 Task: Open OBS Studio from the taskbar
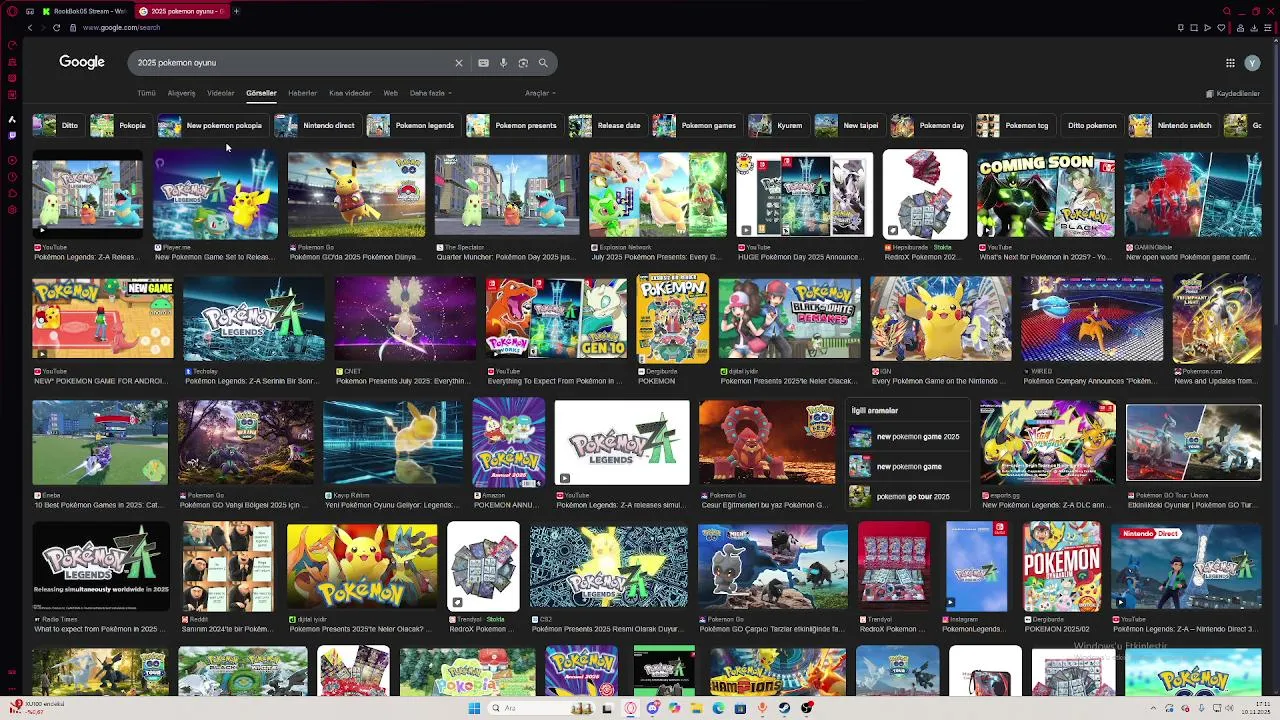point(807,708)
